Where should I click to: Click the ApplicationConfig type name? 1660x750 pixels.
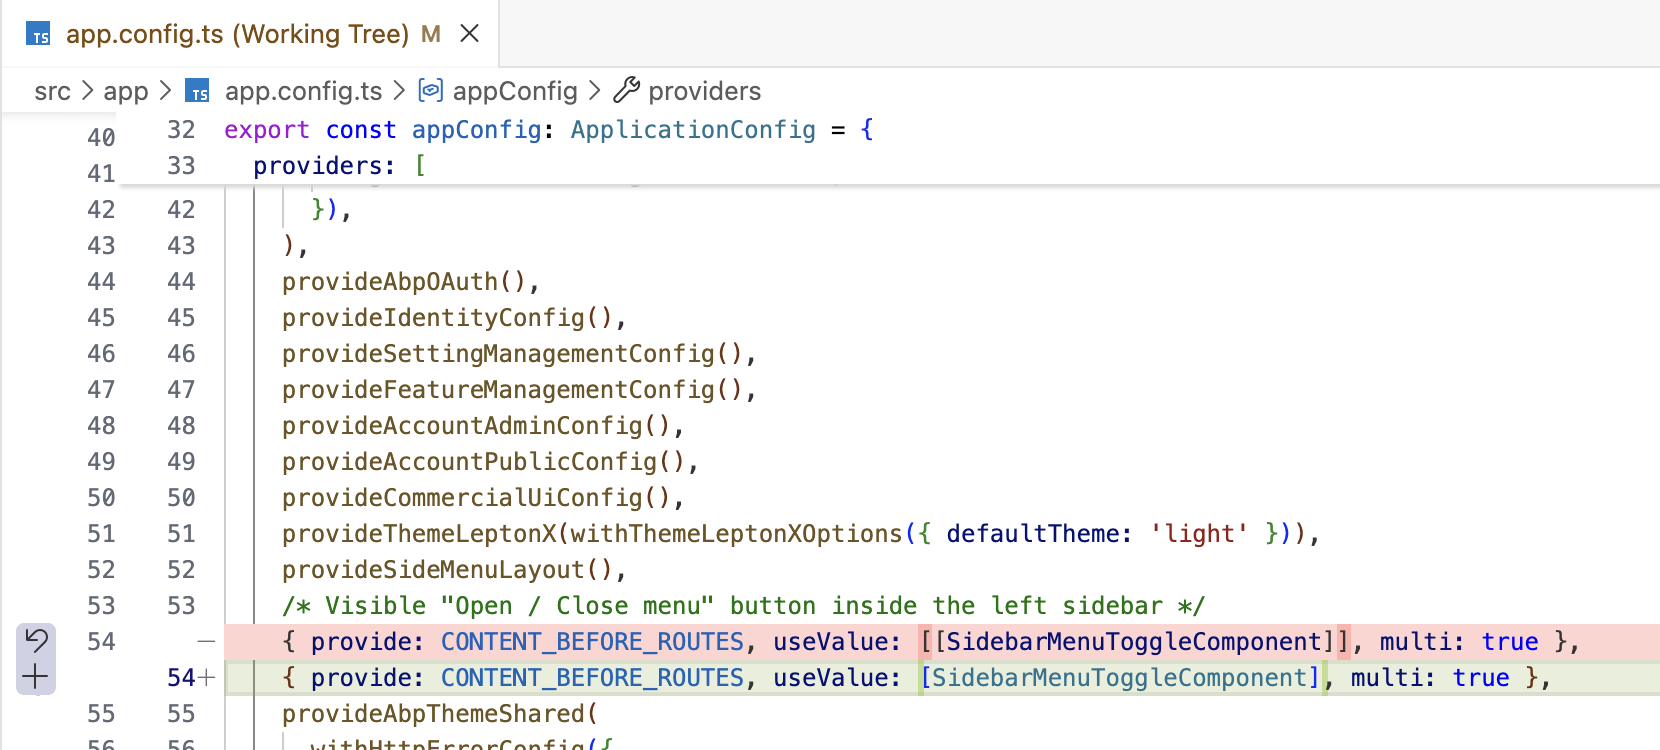693,130
